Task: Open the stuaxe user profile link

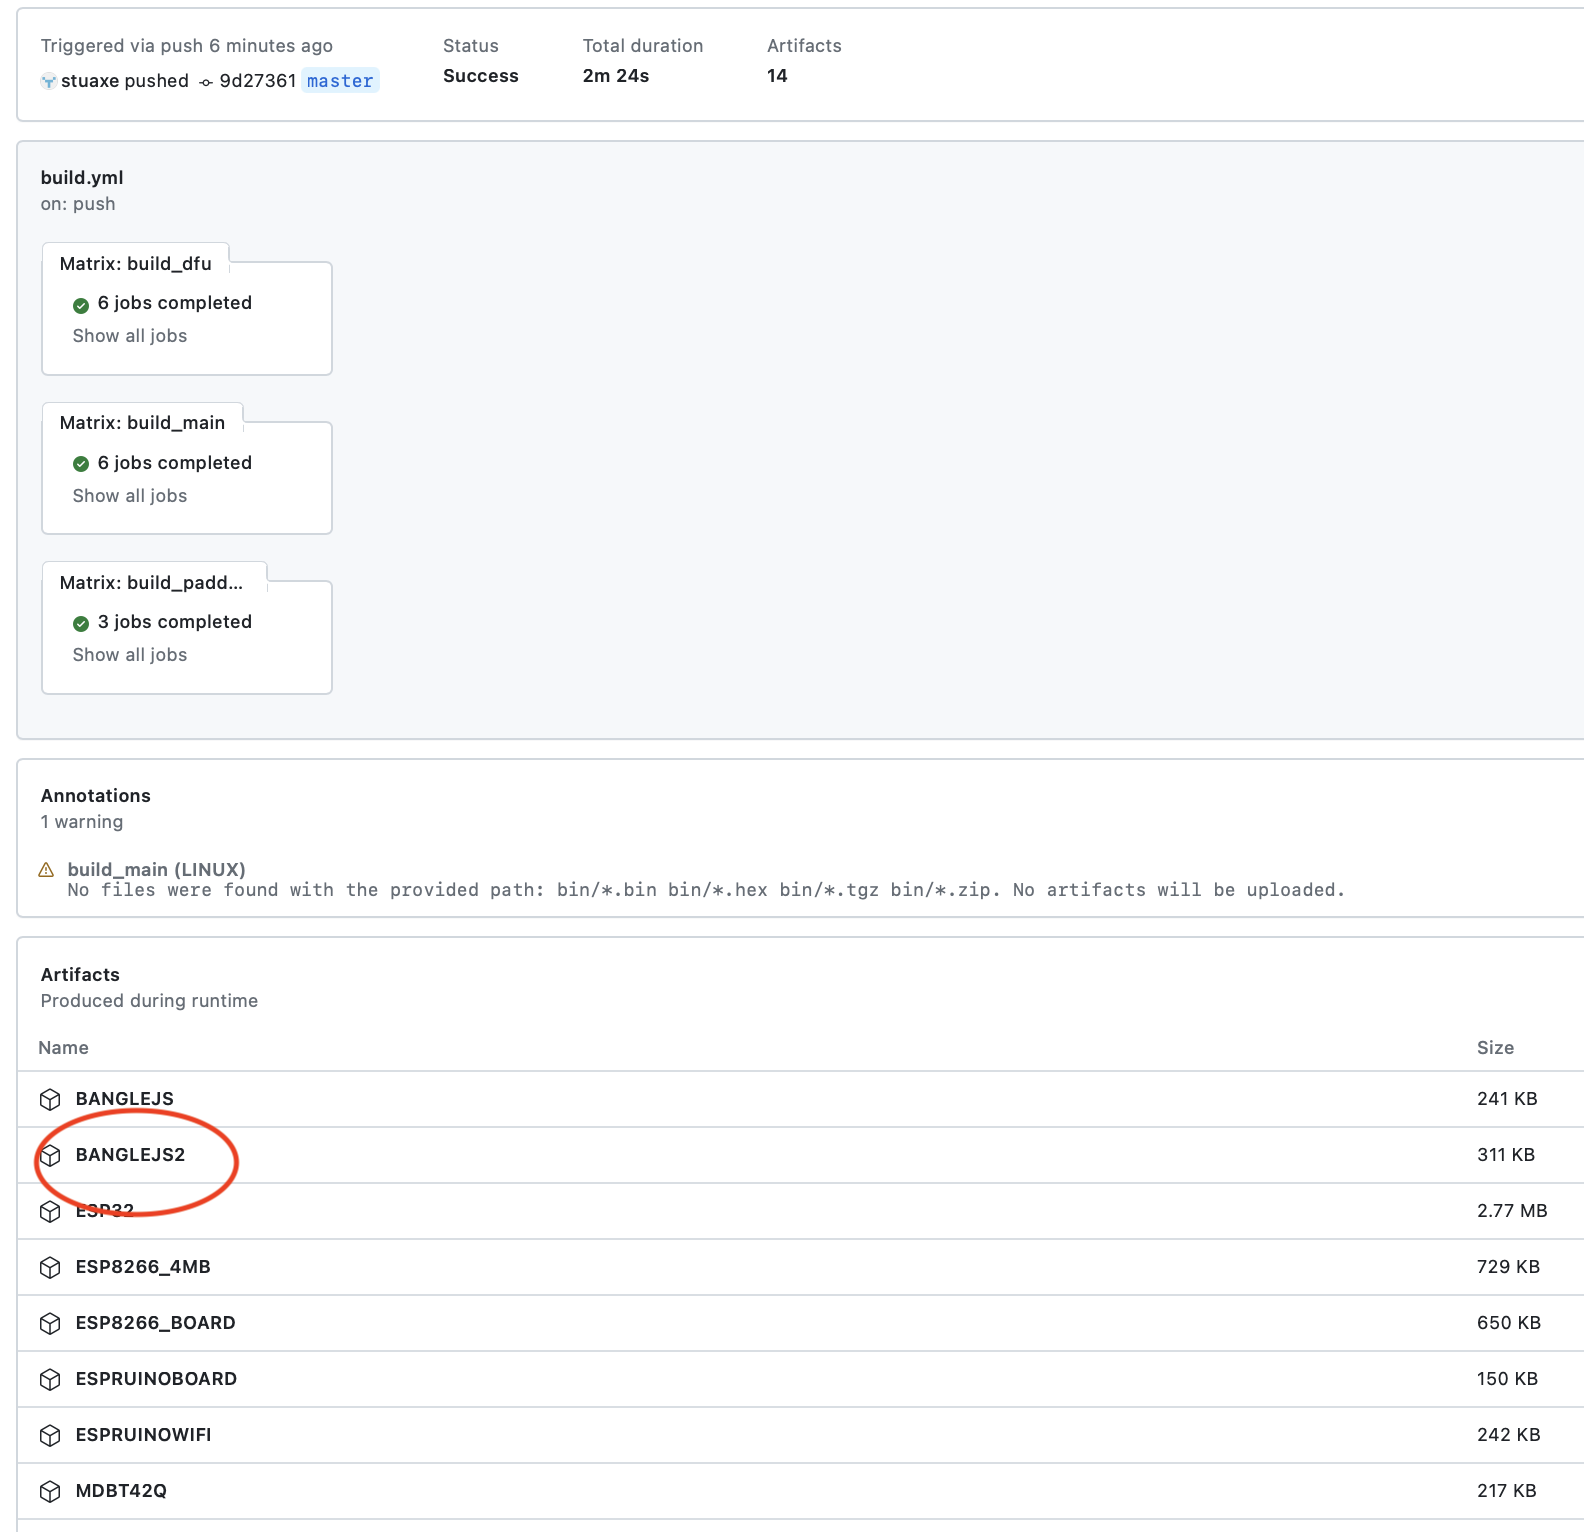Action: 92,81
